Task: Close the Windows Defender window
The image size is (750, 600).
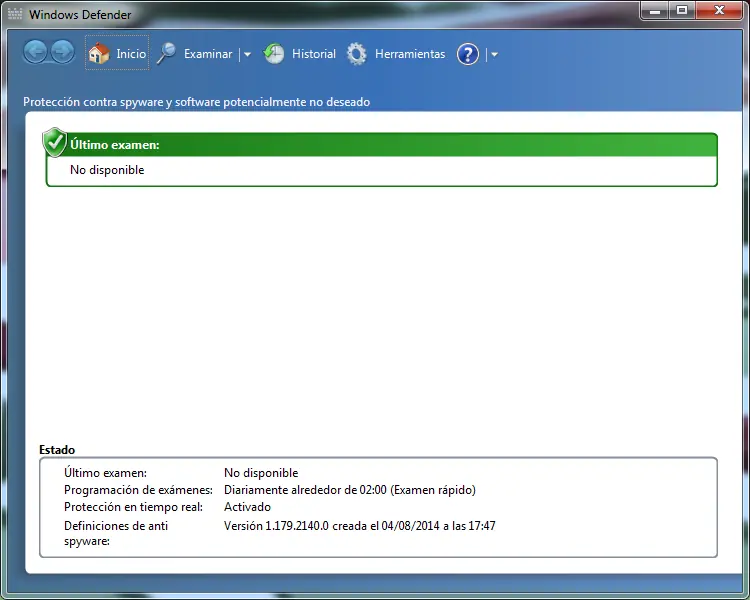Action: tap(719, 11)
